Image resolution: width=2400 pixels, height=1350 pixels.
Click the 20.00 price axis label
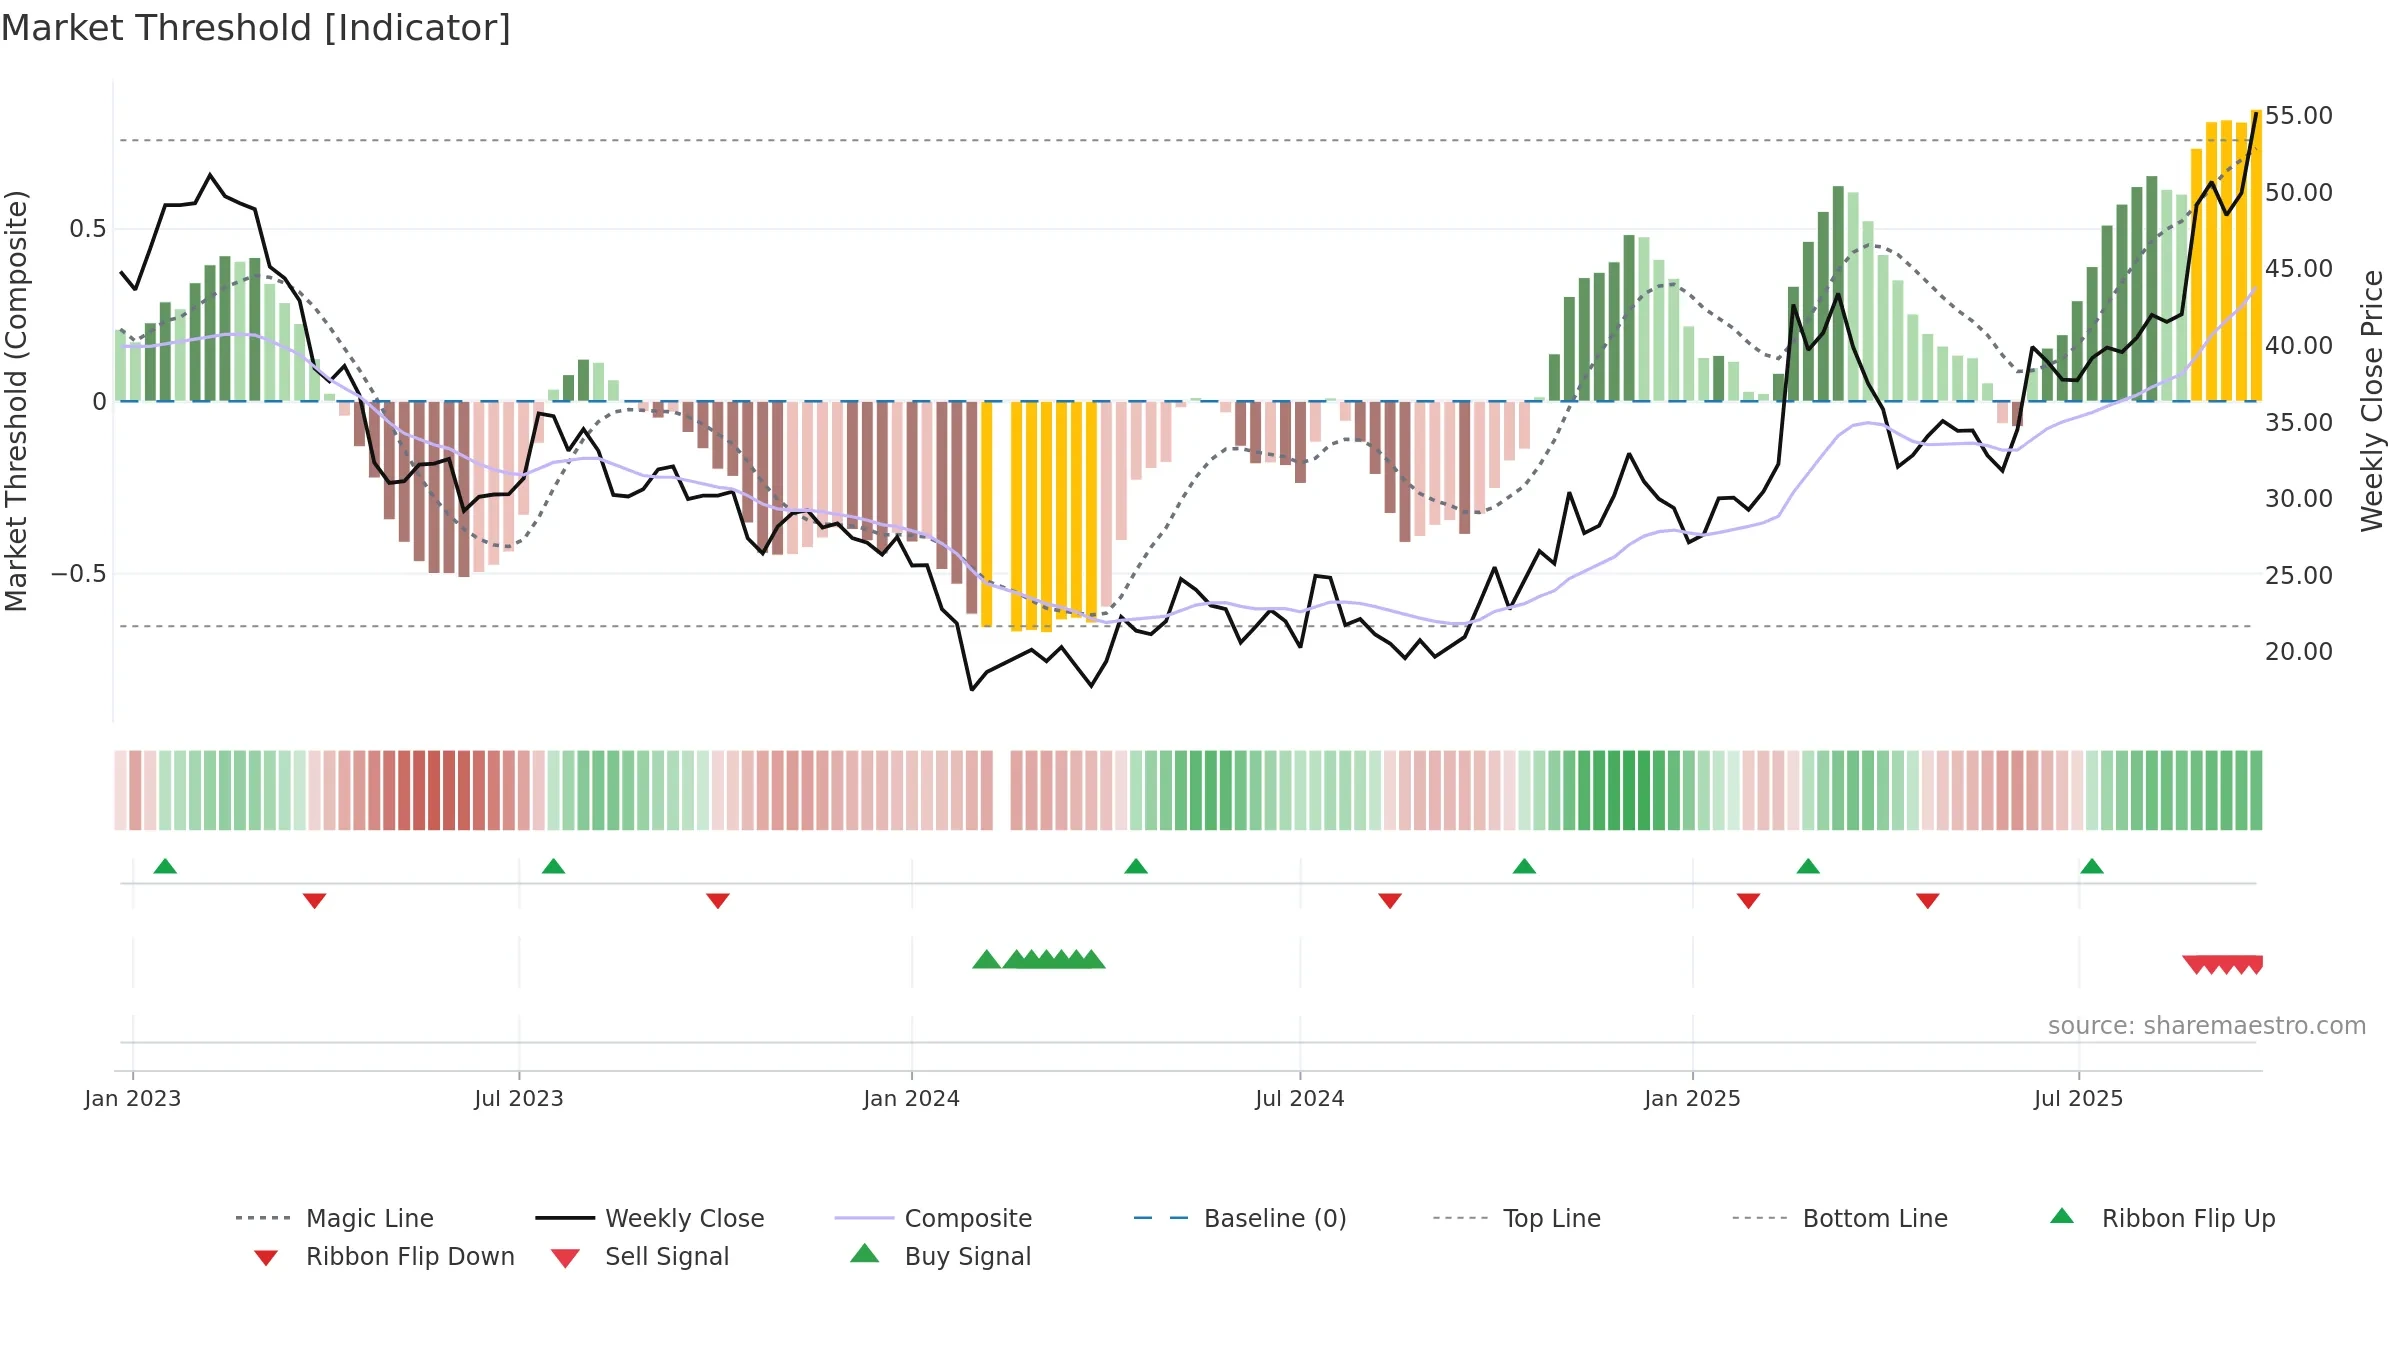(2299, 652)
